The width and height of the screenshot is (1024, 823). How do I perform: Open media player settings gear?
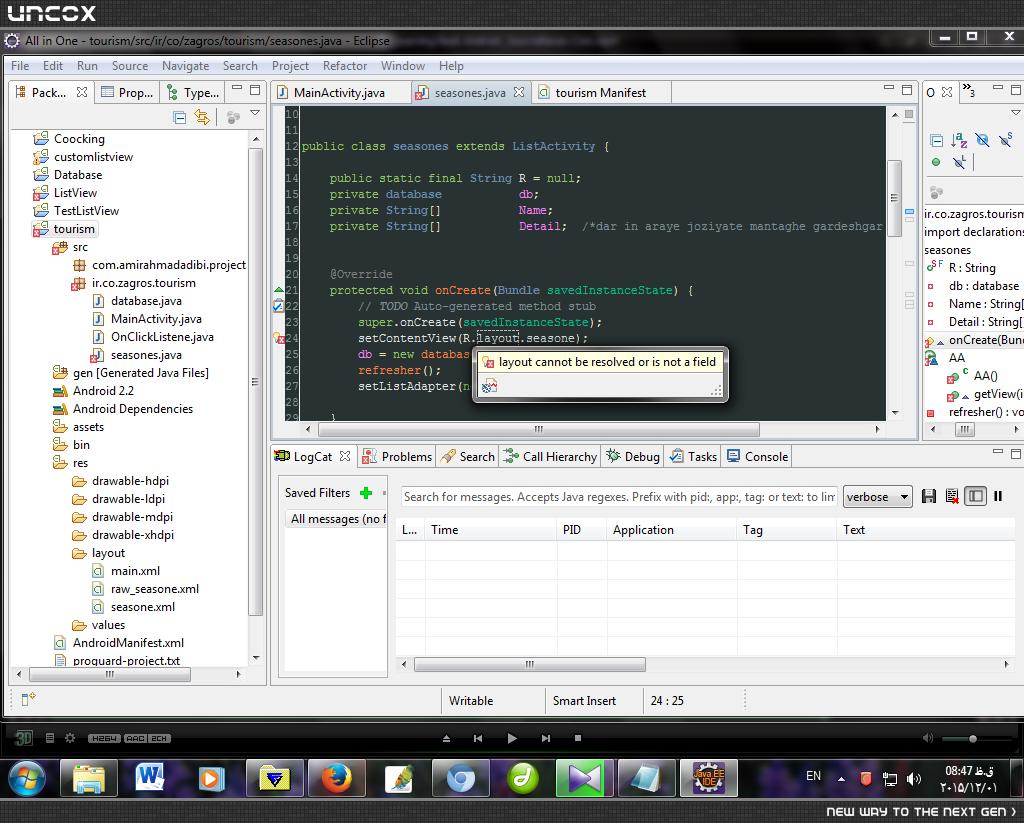coord(69,738)
